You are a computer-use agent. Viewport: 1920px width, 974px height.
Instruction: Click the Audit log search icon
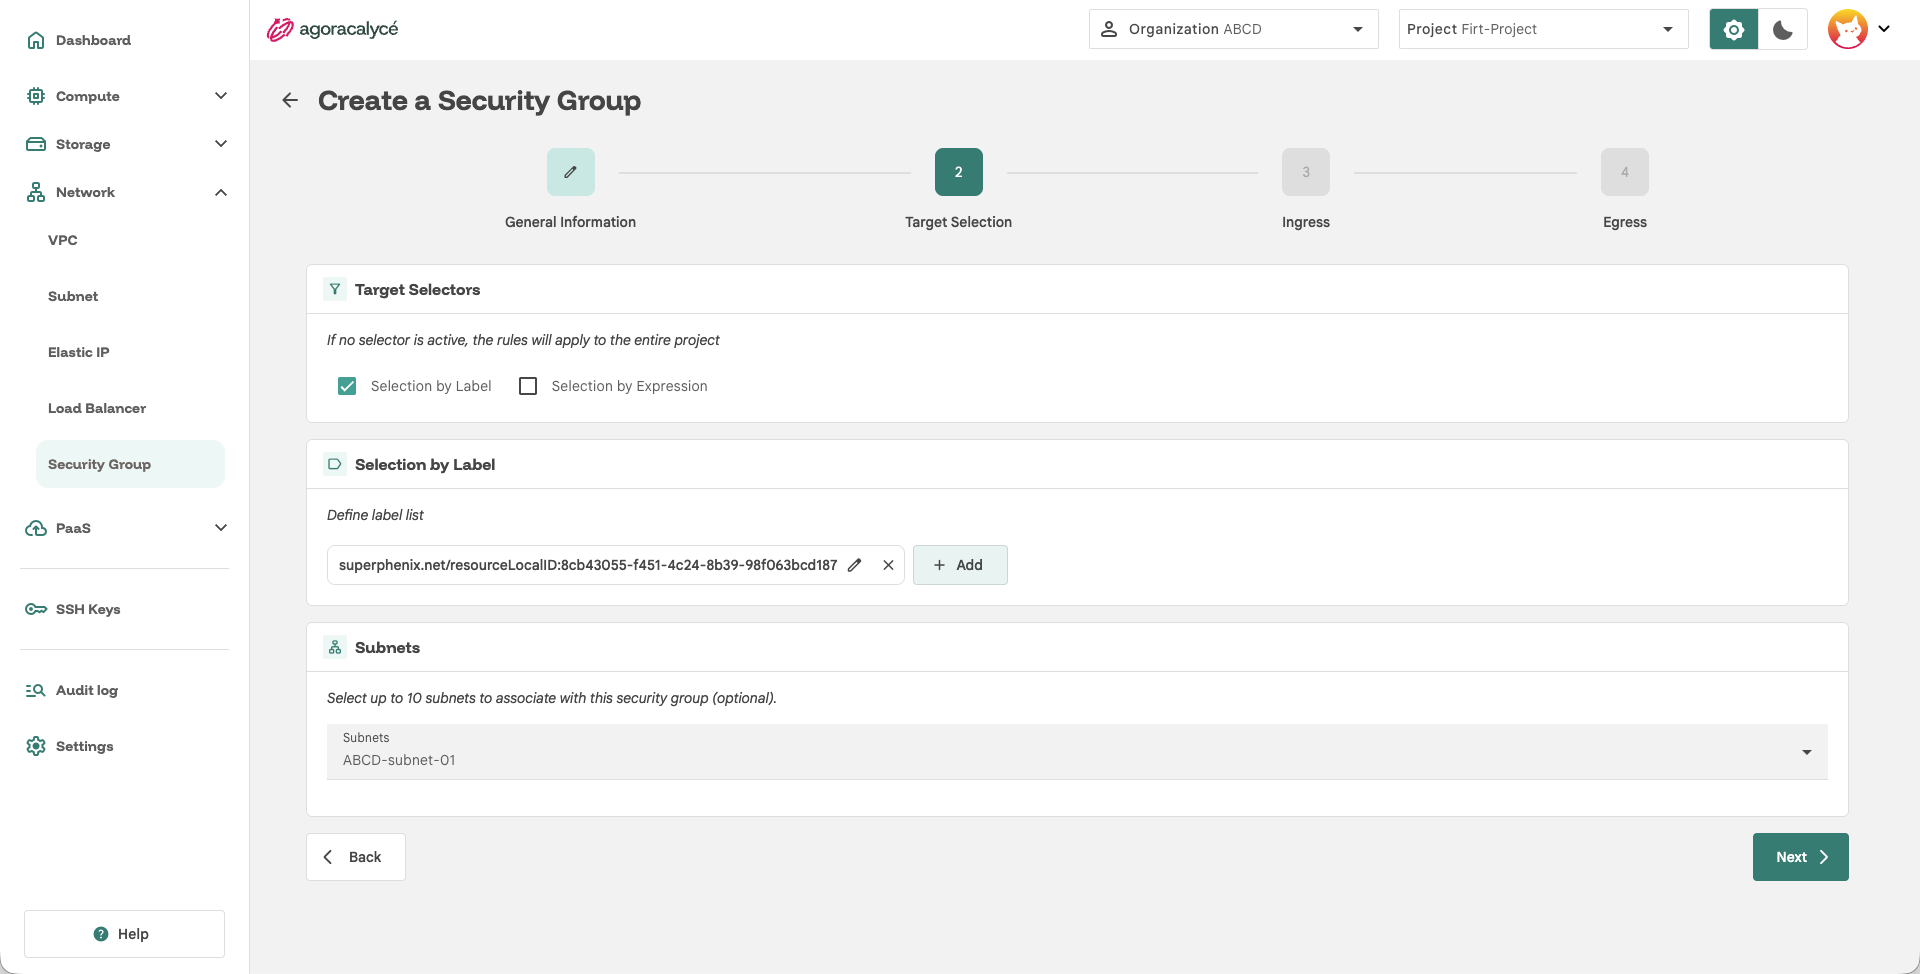36,690
